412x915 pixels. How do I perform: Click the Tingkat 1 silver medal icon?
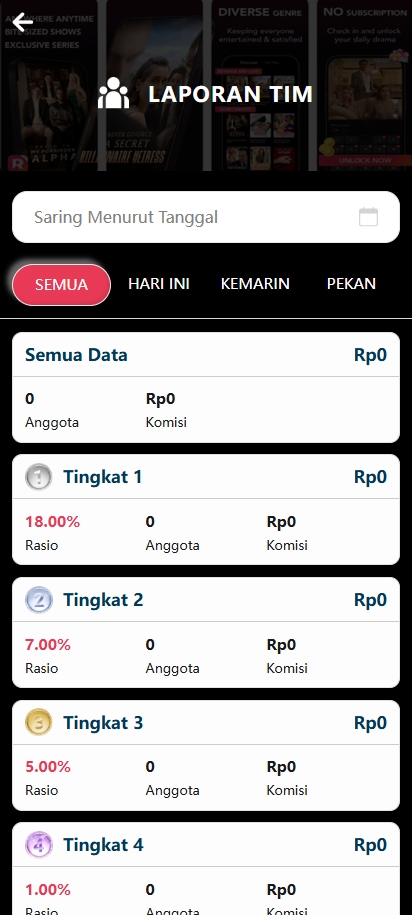coord(39,477)
